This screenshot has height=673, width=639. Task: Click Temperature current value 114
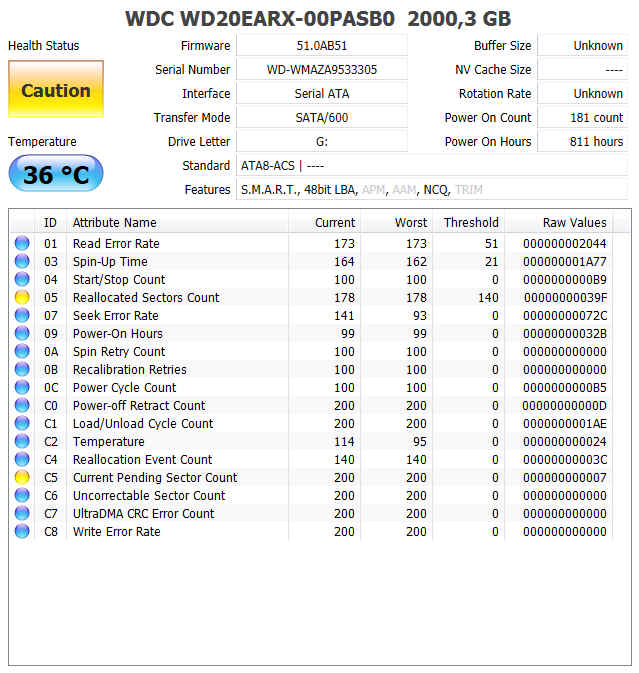coord(344,442)
